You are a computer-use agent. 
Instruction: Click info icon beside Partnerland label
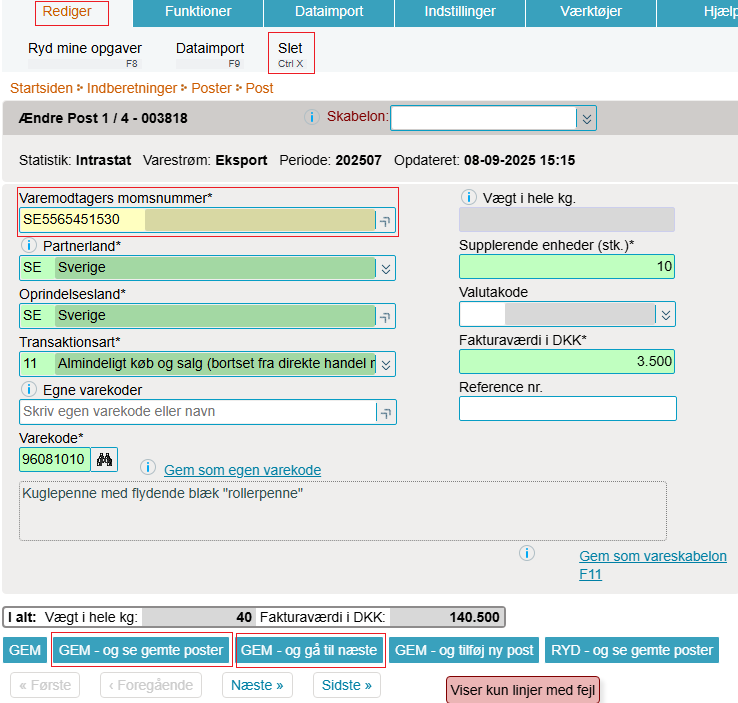click(28, 246)
